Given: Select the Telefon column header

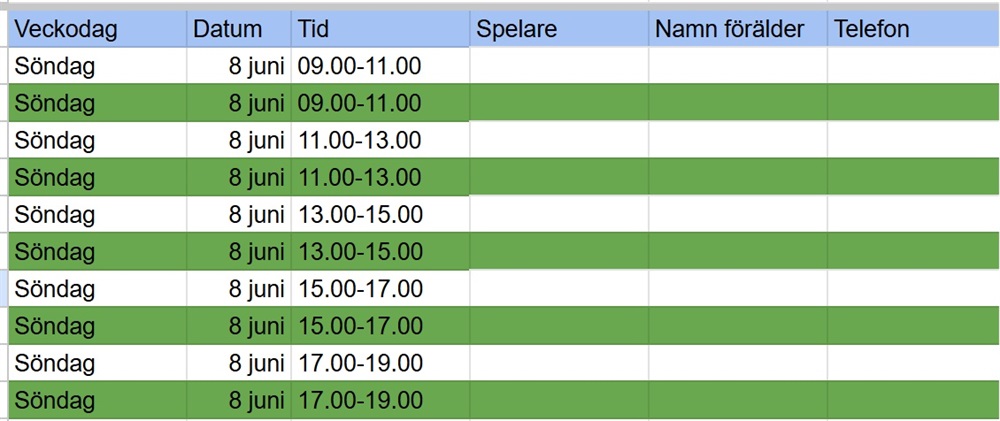Looking at the screenshot, I should point(912,29).
